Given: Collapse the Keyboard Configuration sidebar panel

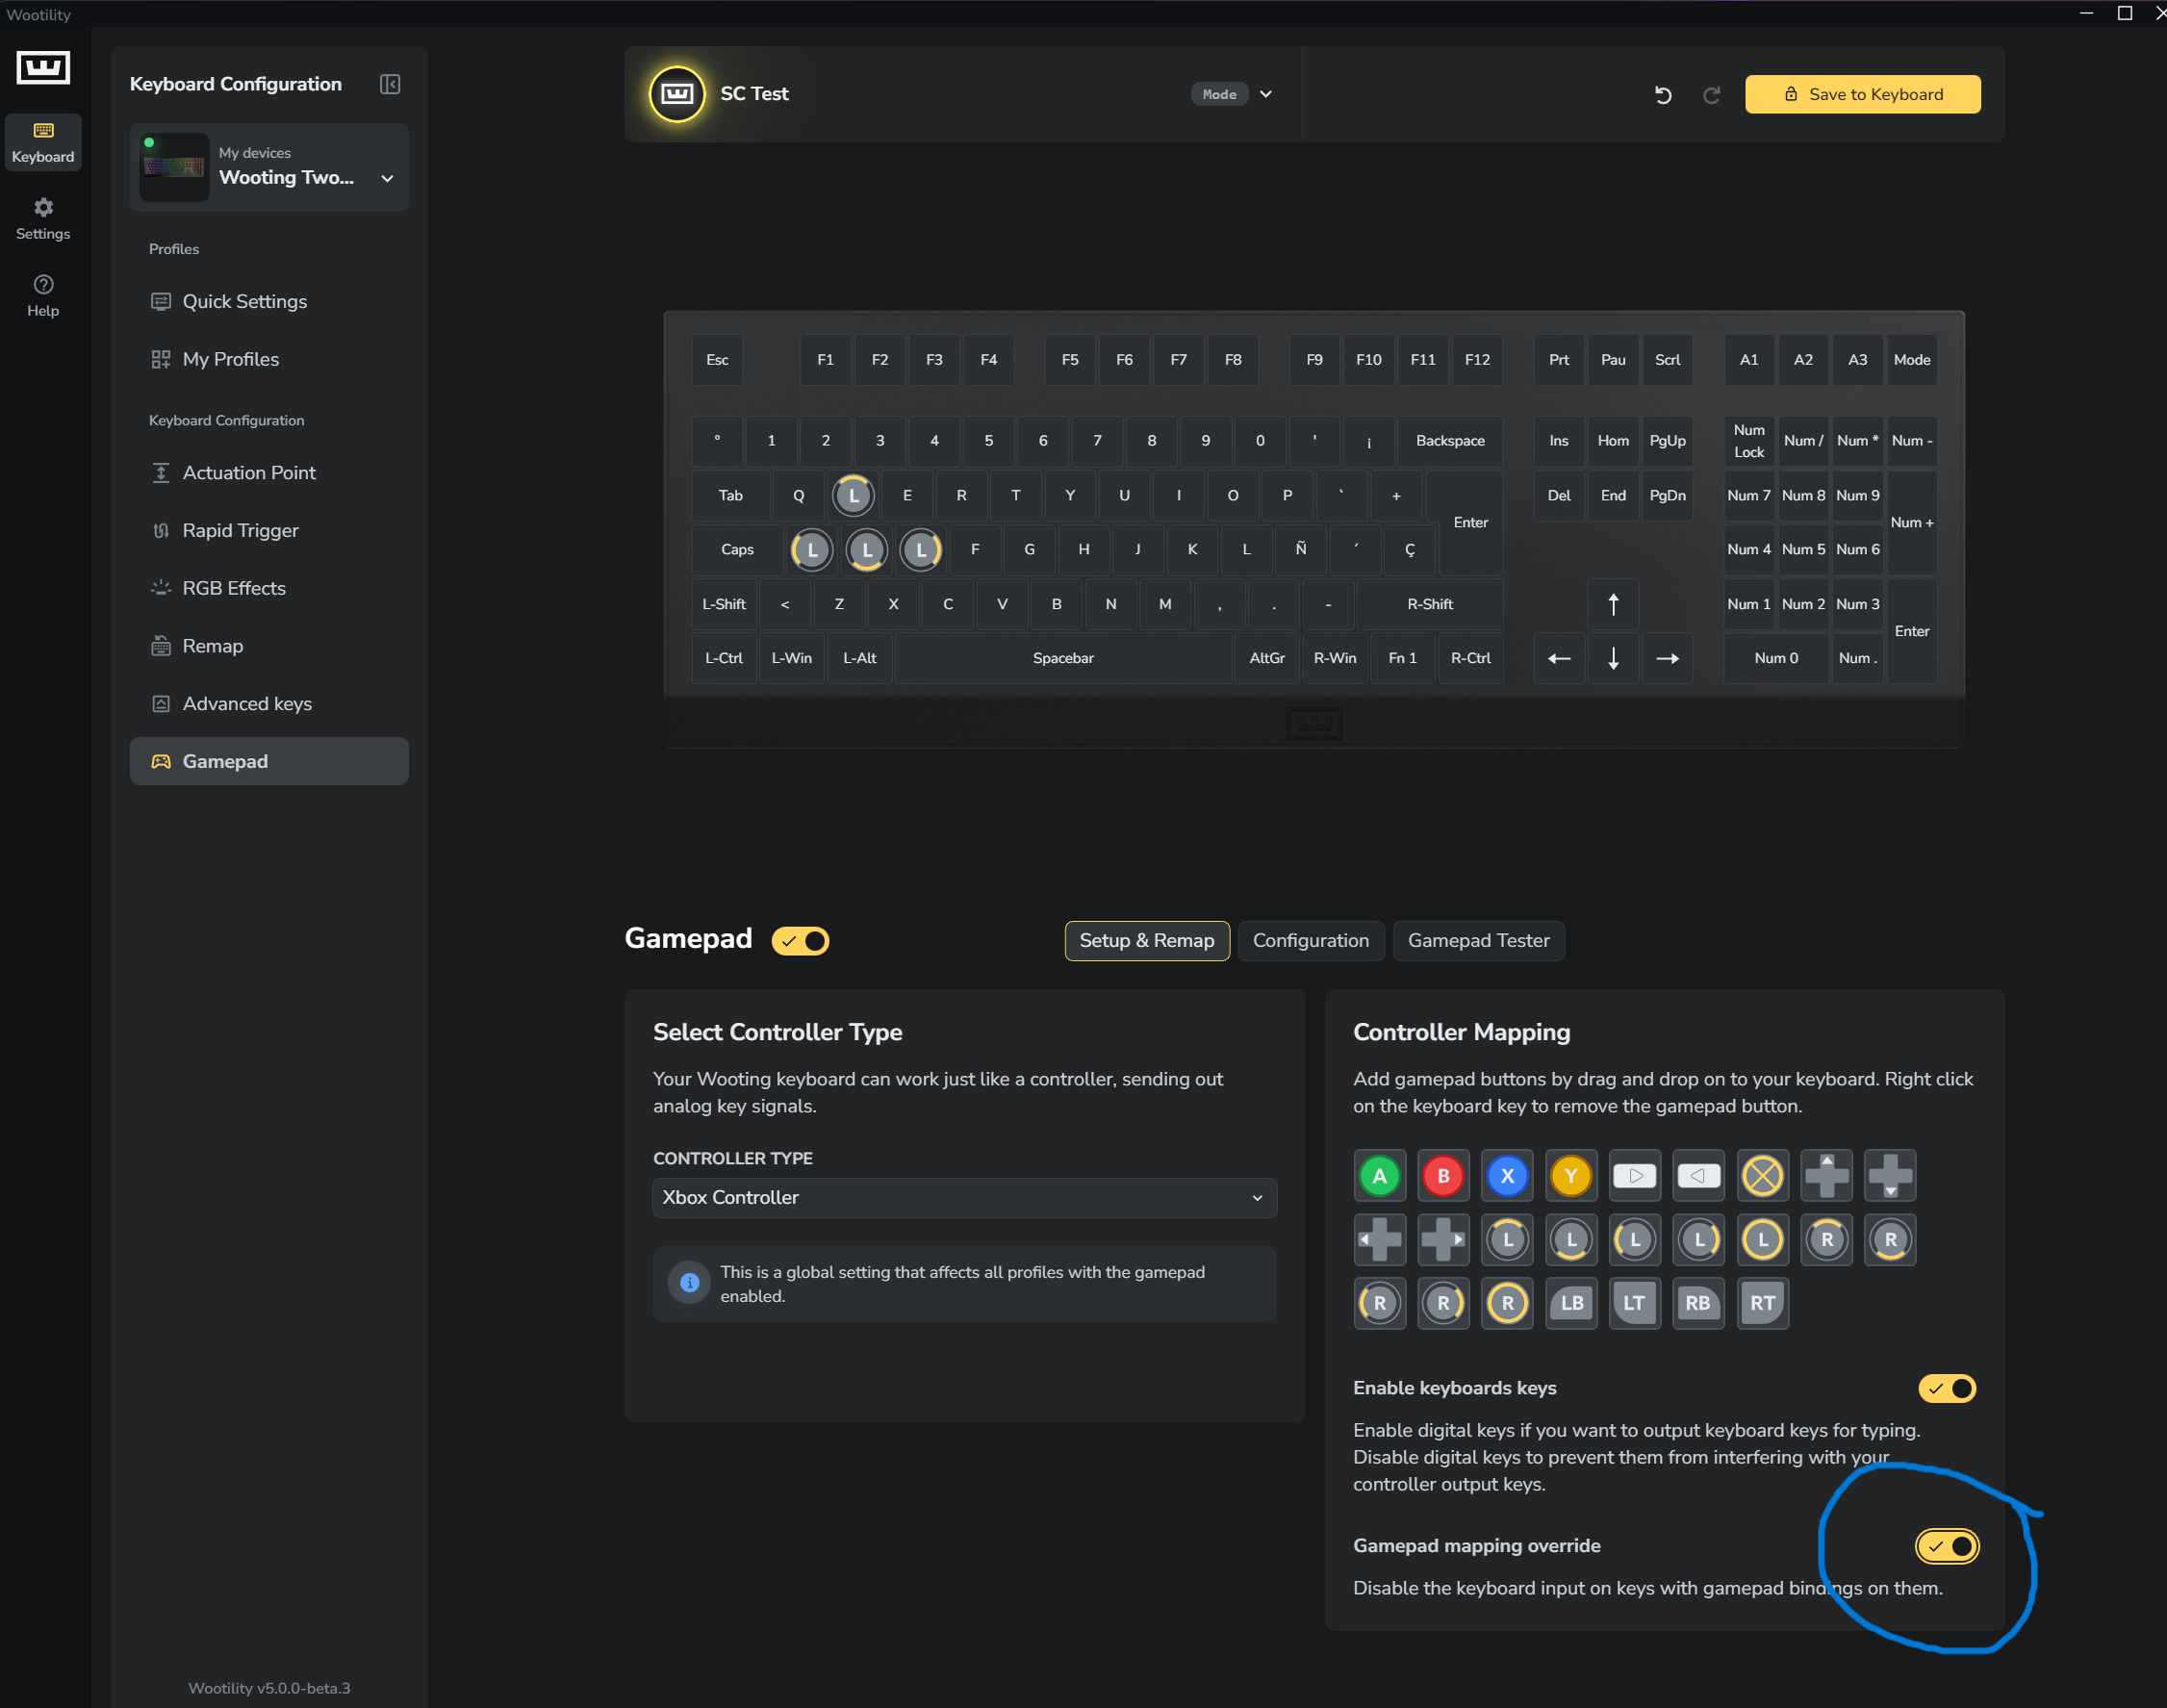Looking at the screenshot, I should pyautogui.click(x=390, y=84).
